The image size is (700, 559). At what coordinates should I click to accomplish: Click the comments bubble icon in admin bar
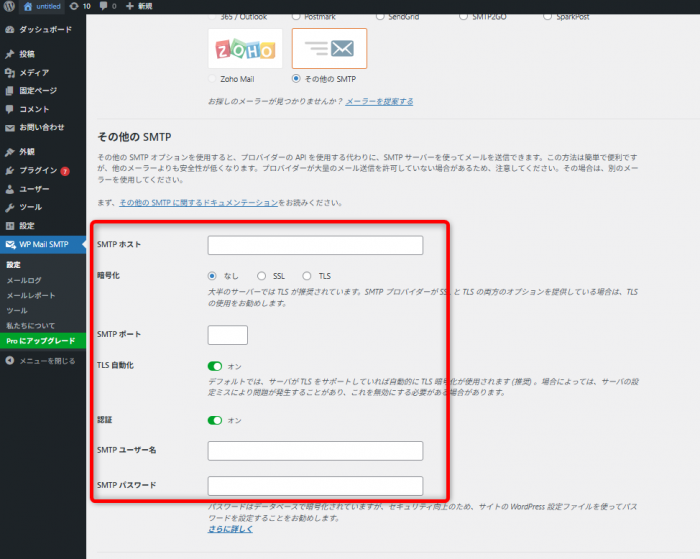coord(103,6)
